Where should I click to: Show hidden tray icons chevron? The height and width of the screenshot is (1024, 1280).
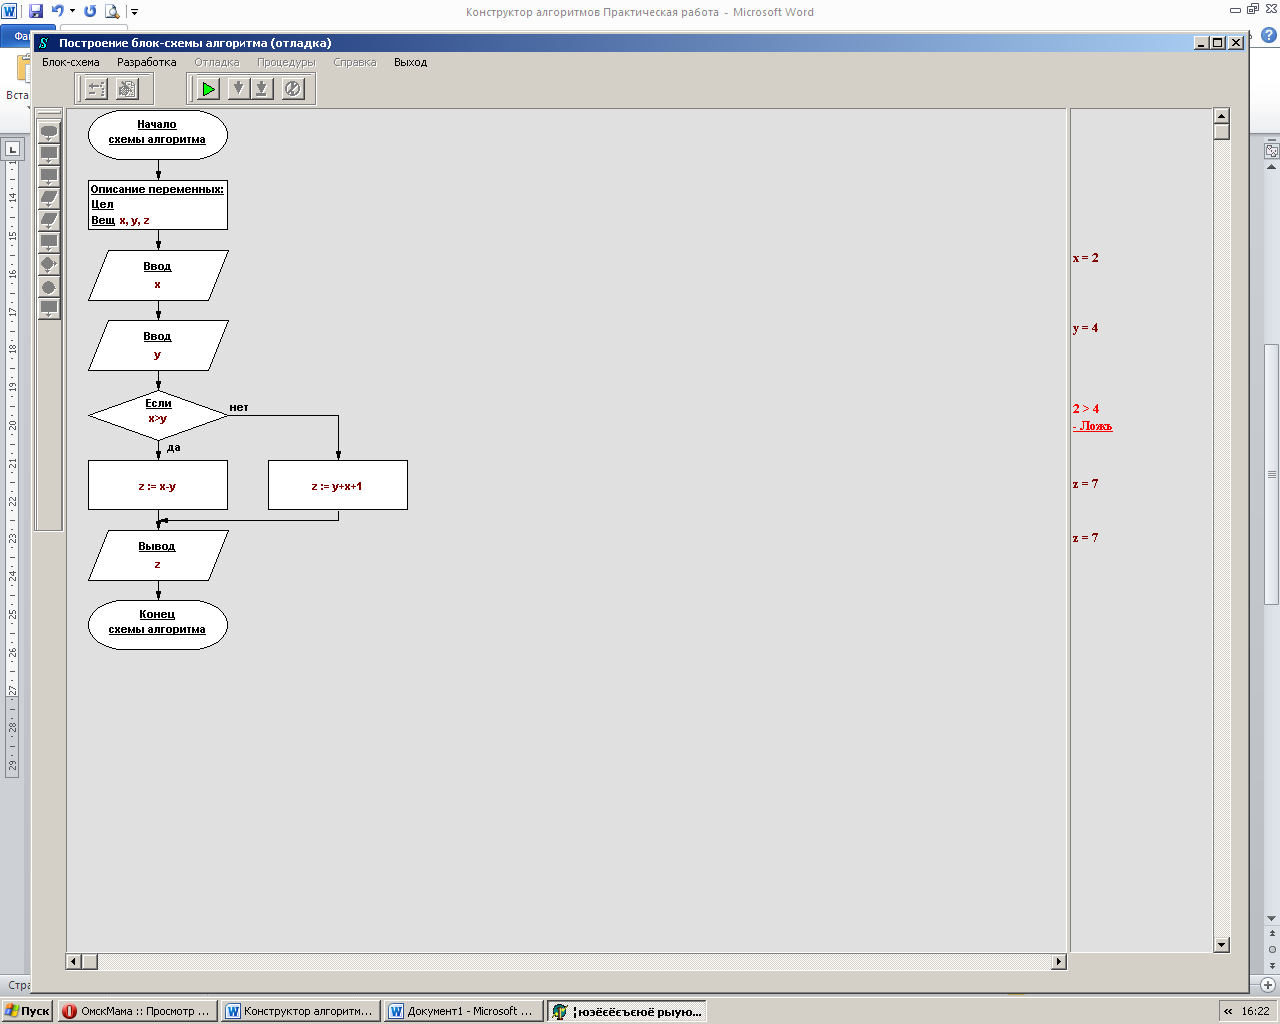pos(1228,1011)
